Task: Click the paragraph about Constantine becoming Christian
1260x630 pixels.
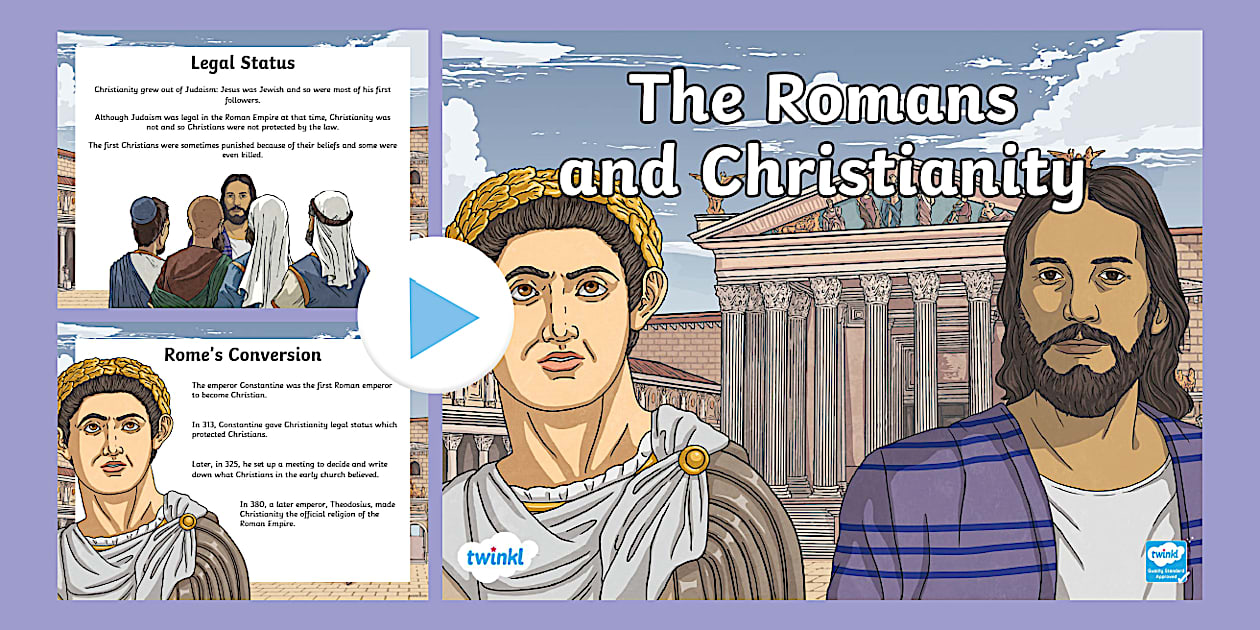Action: click(290, 390)
